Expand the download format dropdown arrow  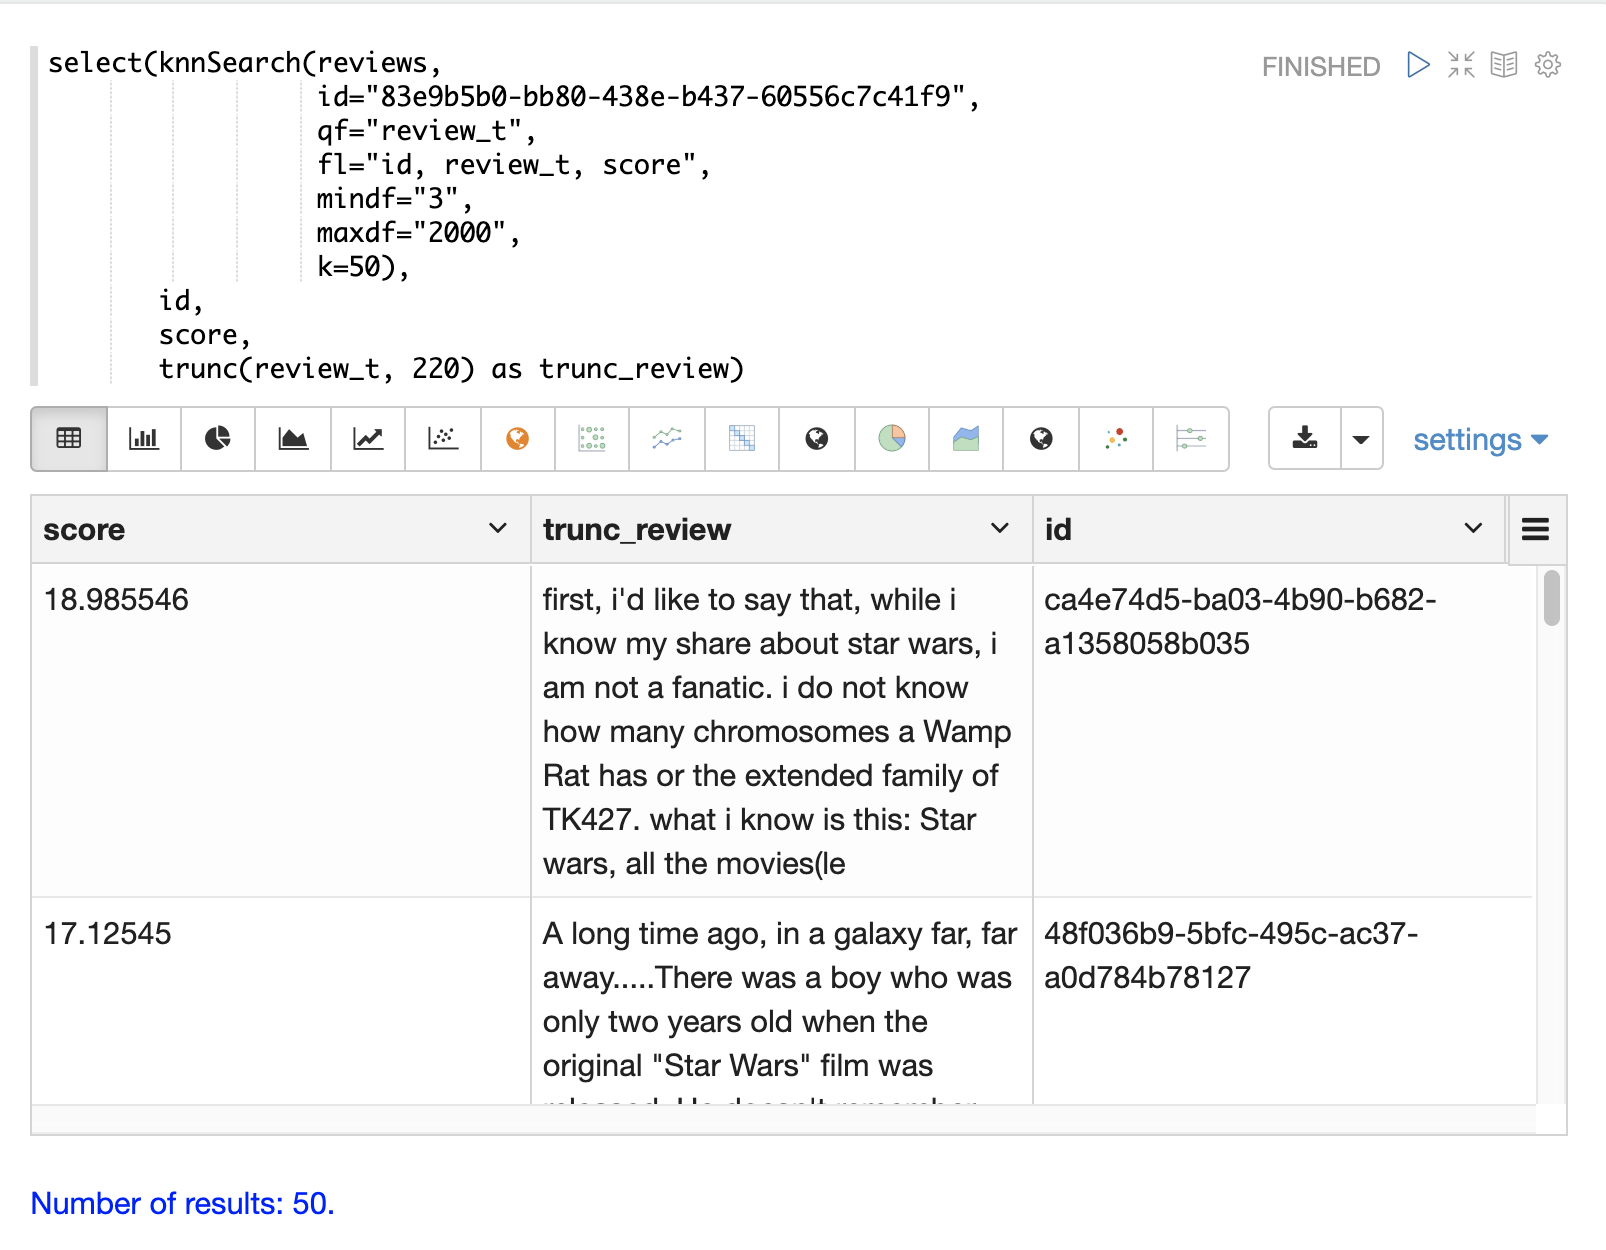(x=1361, y=439)
